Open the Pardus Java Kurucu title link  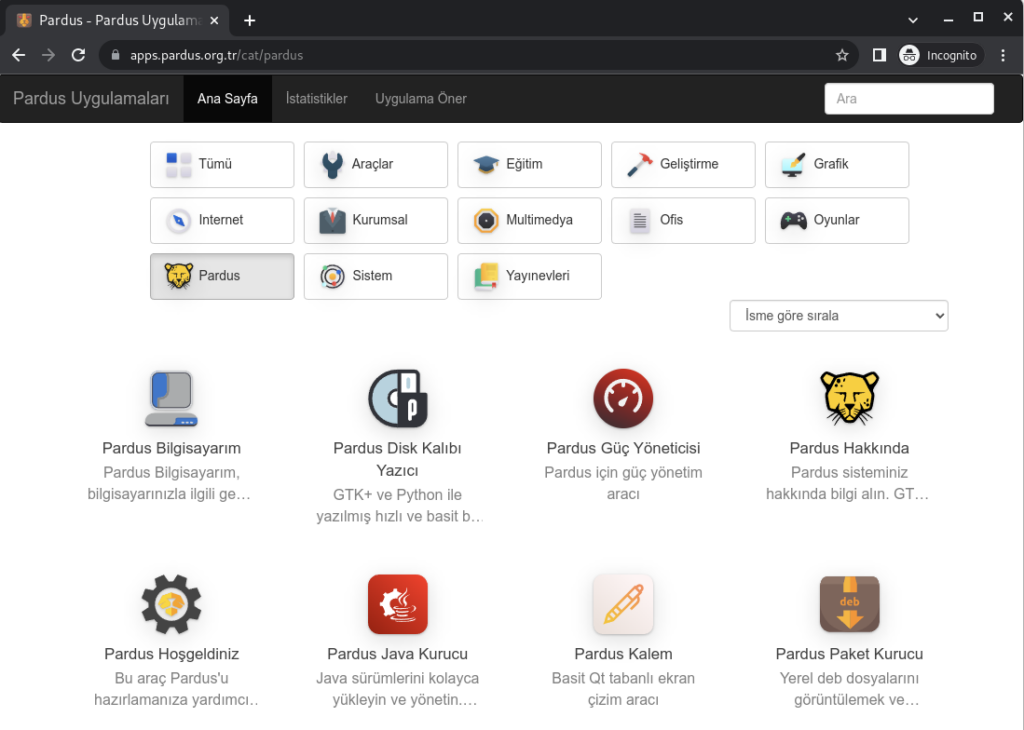coord(397,654)
